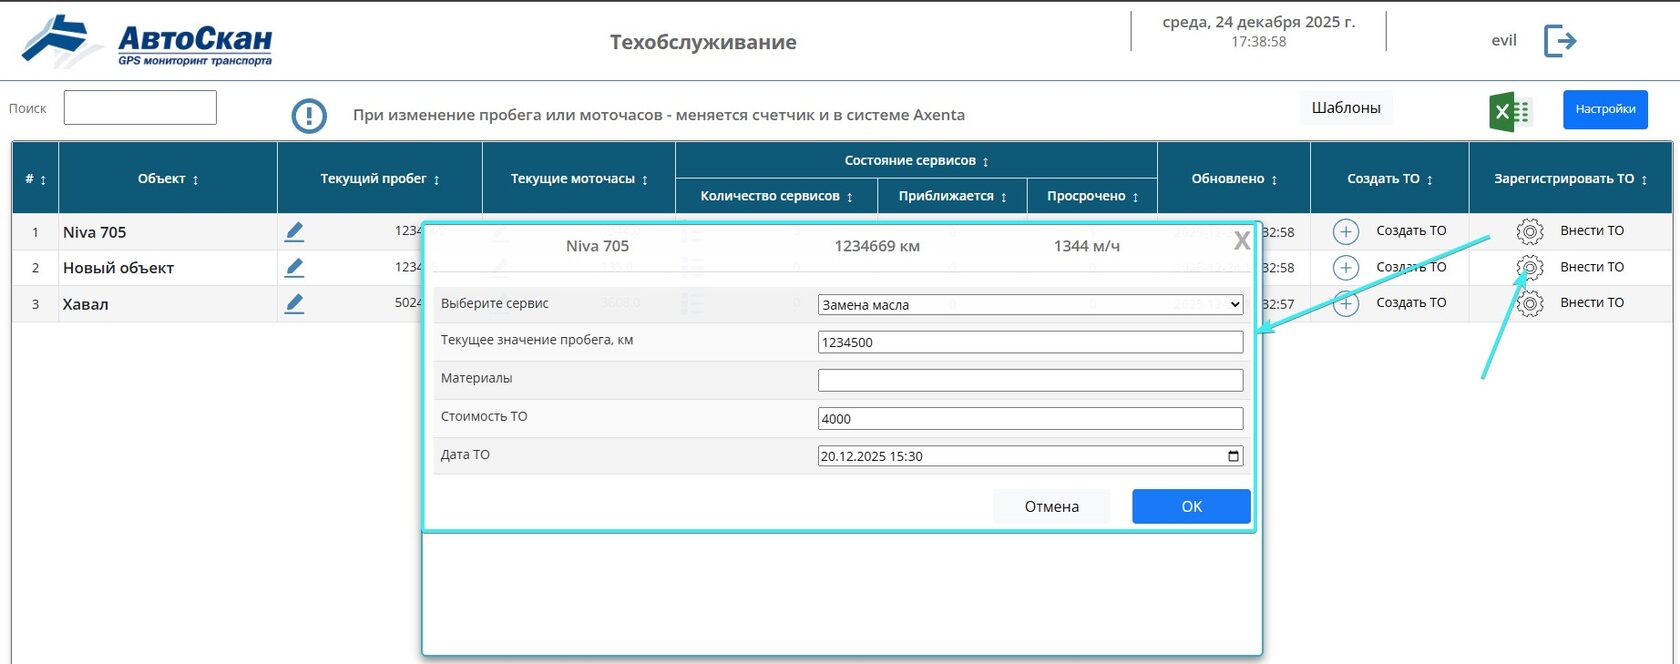The image size is (1680, 664).
Task: Click the empty Материалы field
Action: tap(1030, 380)
